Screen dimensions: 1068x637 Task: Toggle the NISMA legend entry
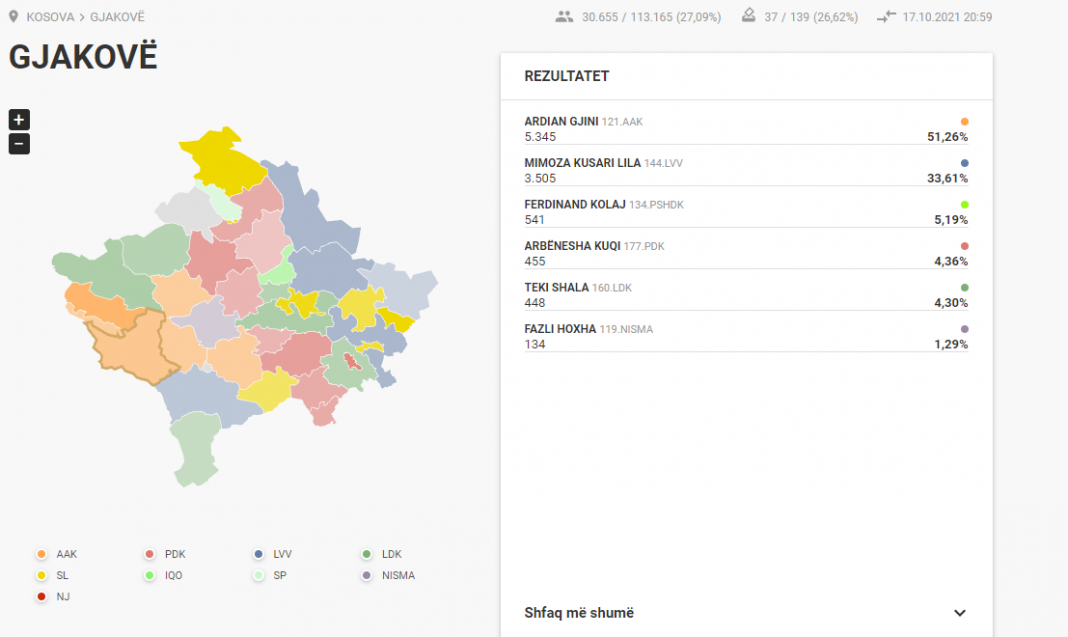[388, 576]
